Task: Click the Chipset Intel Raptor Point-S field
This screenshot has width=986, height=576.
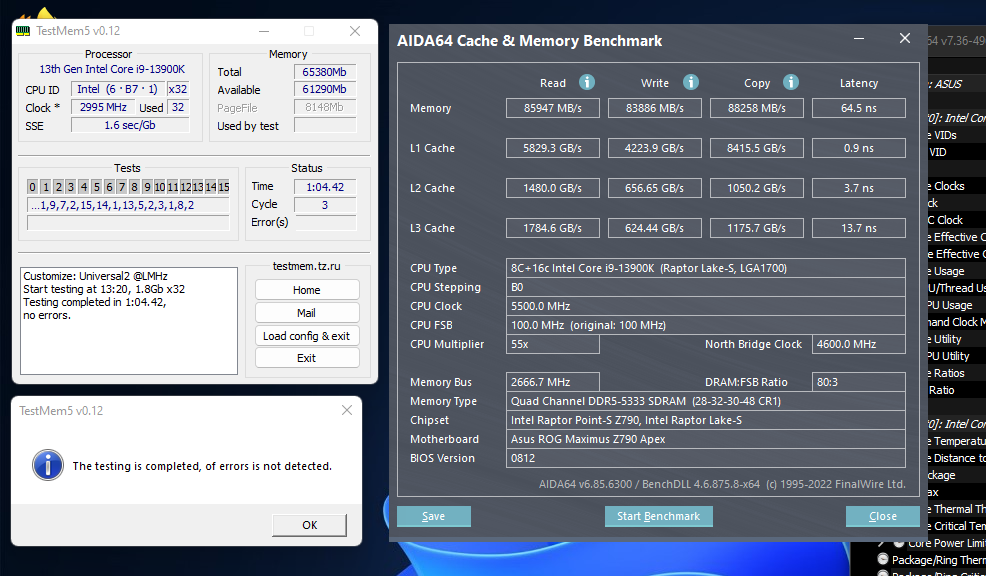Action: pos(706,420)
